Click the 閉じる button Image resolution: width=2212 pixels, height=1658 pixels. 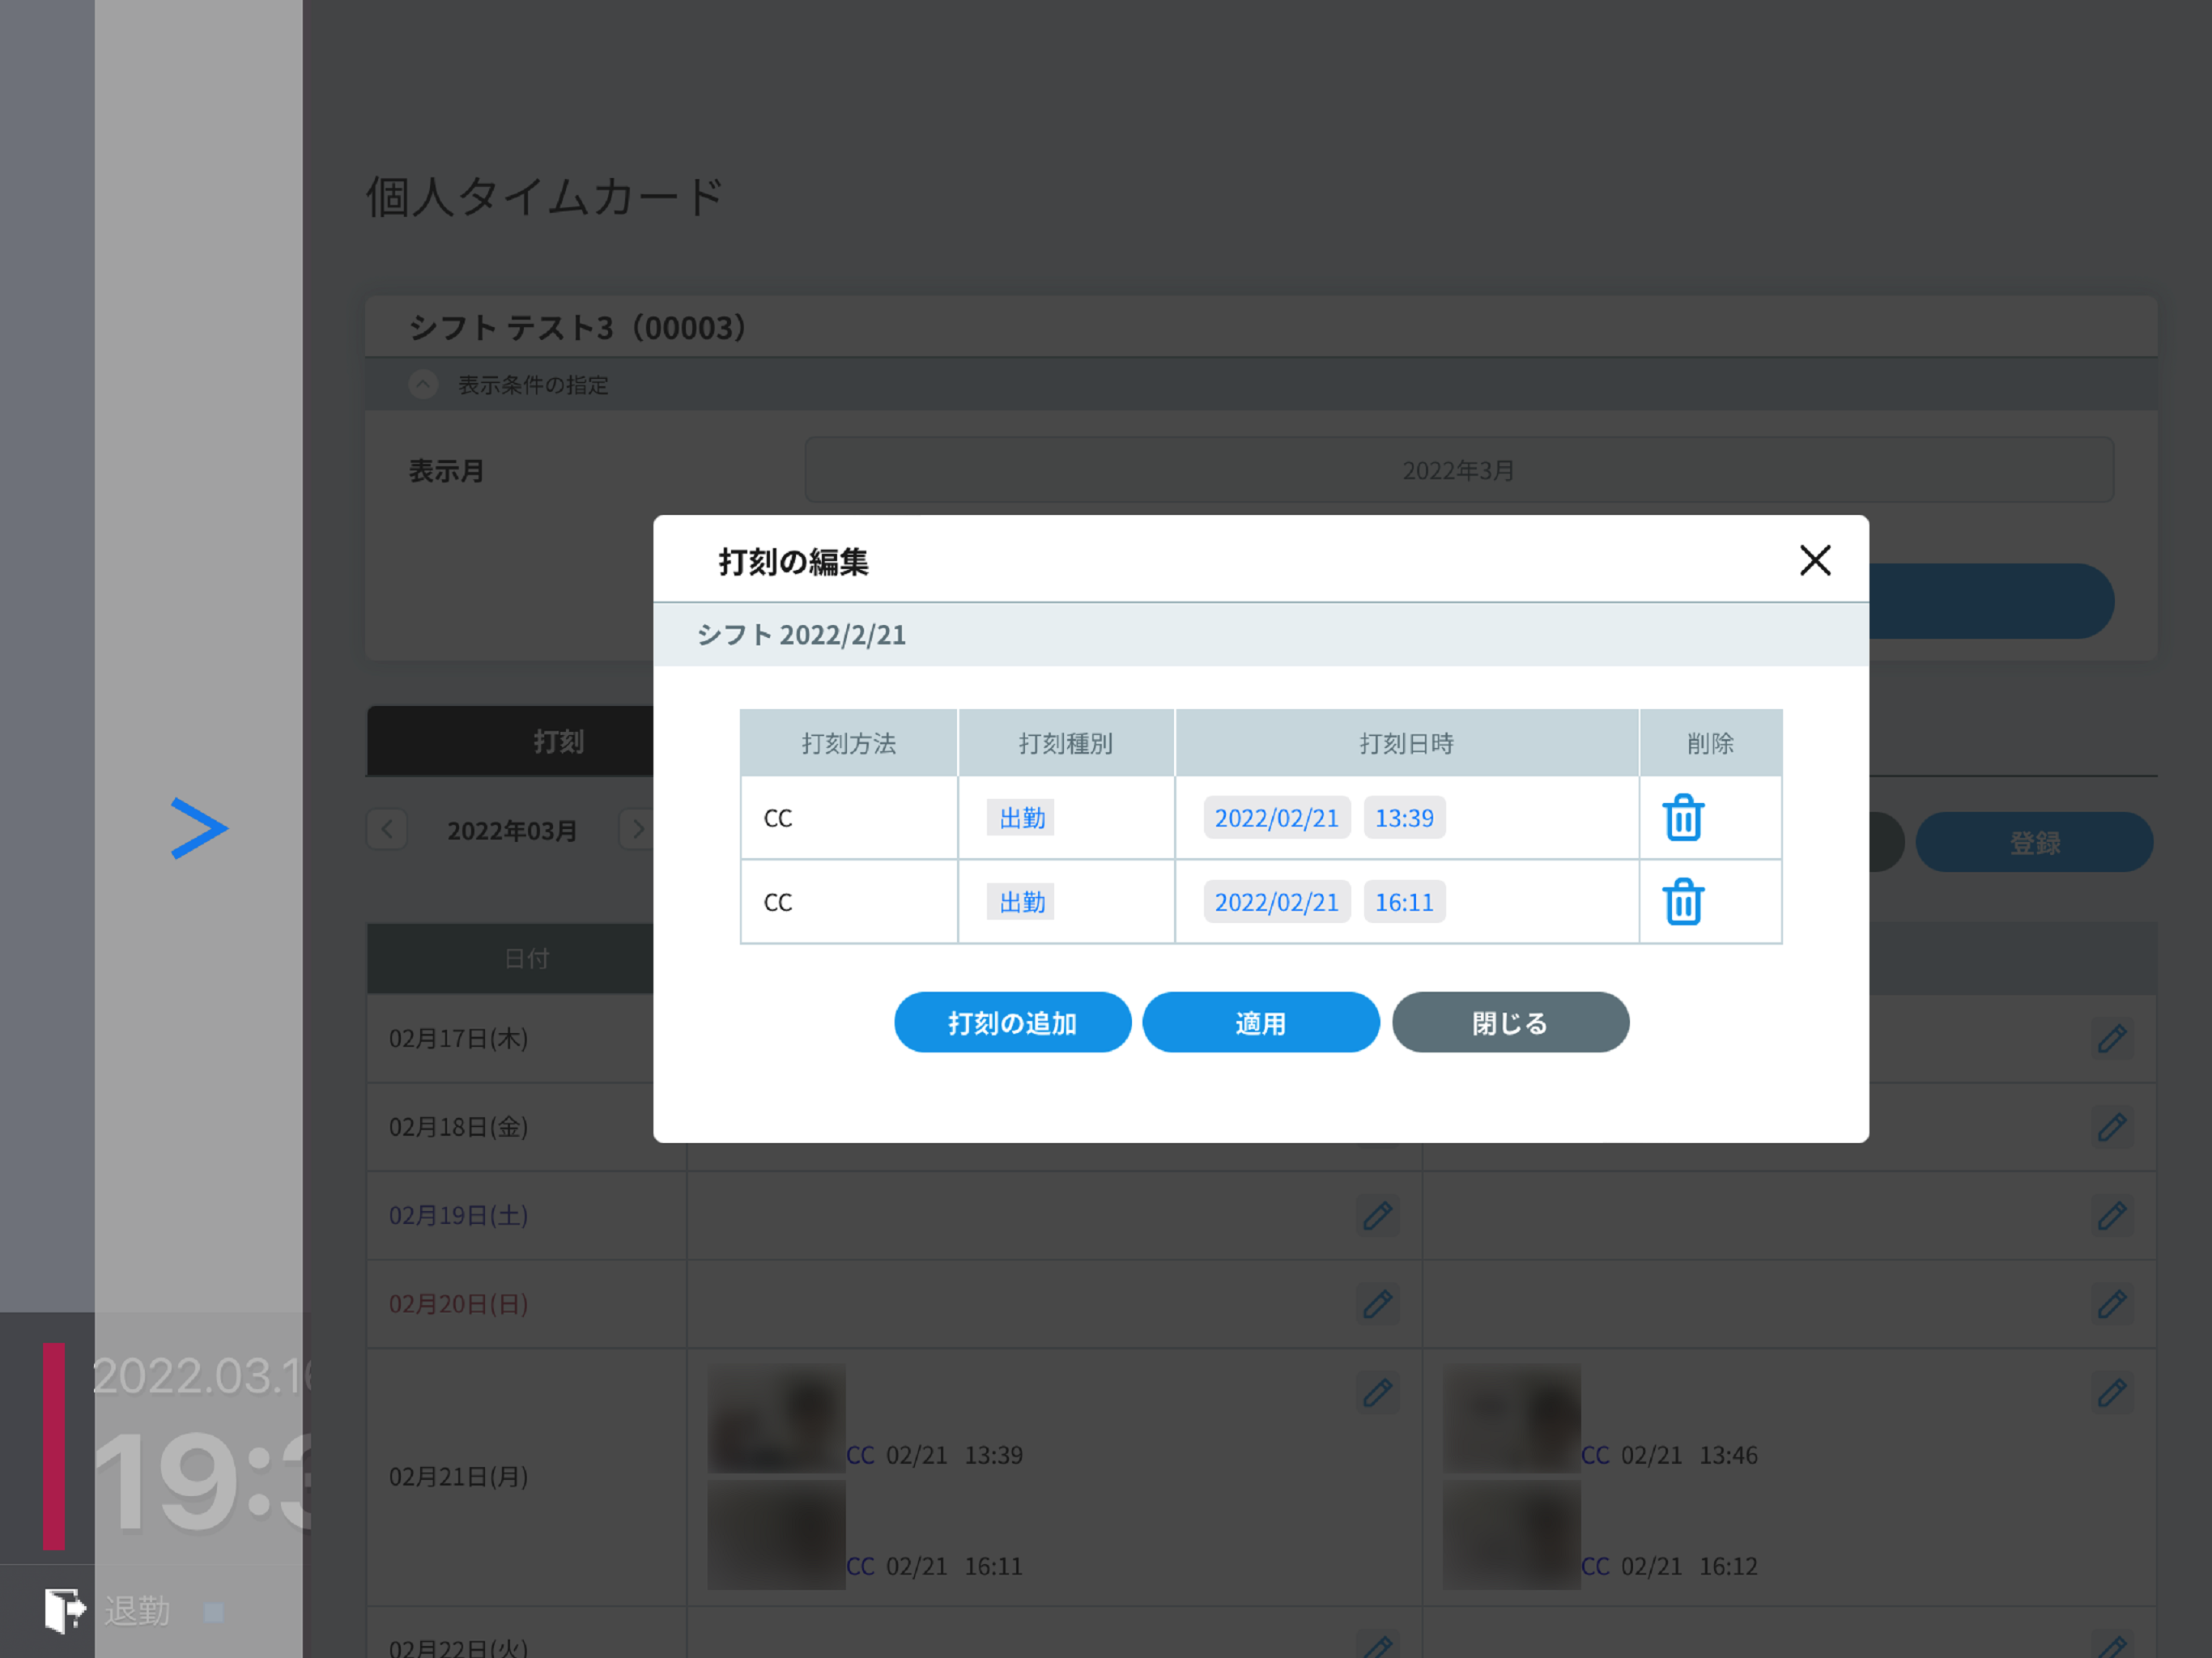[1510, 1022]
